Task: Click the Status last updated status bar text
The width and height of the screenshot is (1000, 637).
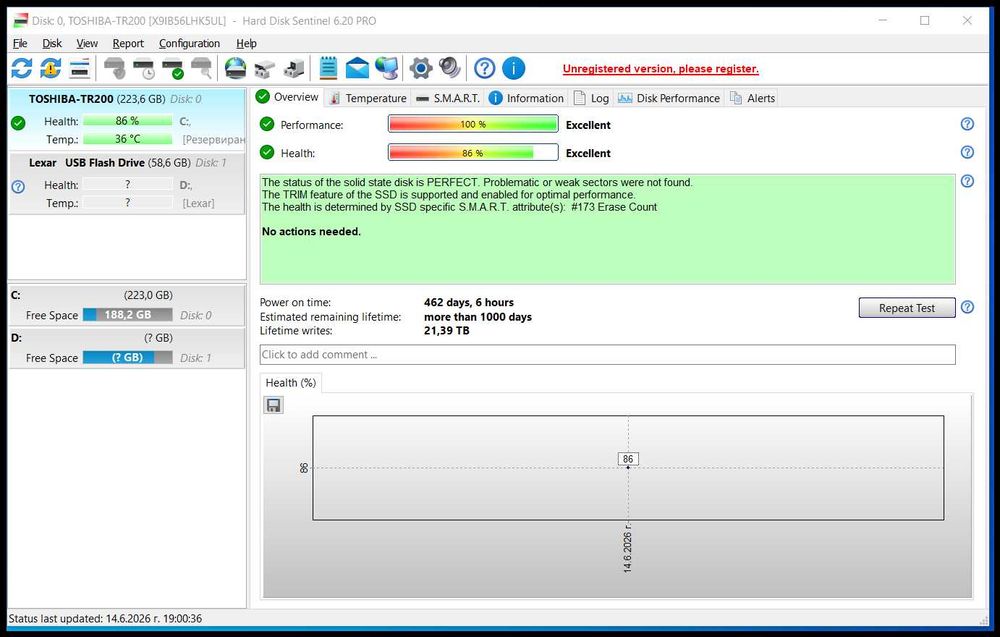Action: coord(105,619)
